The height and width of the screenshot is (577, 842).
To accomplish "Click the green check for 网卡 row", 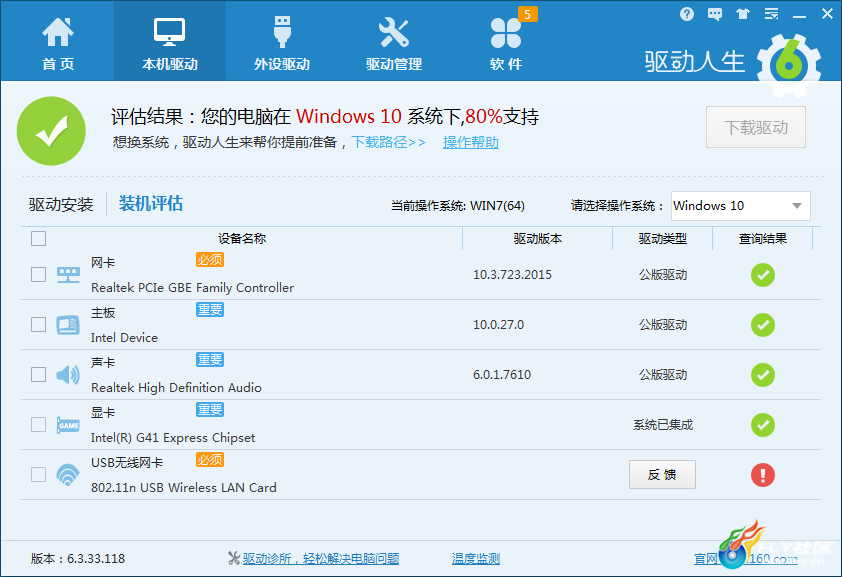I will tap(763, 275).
